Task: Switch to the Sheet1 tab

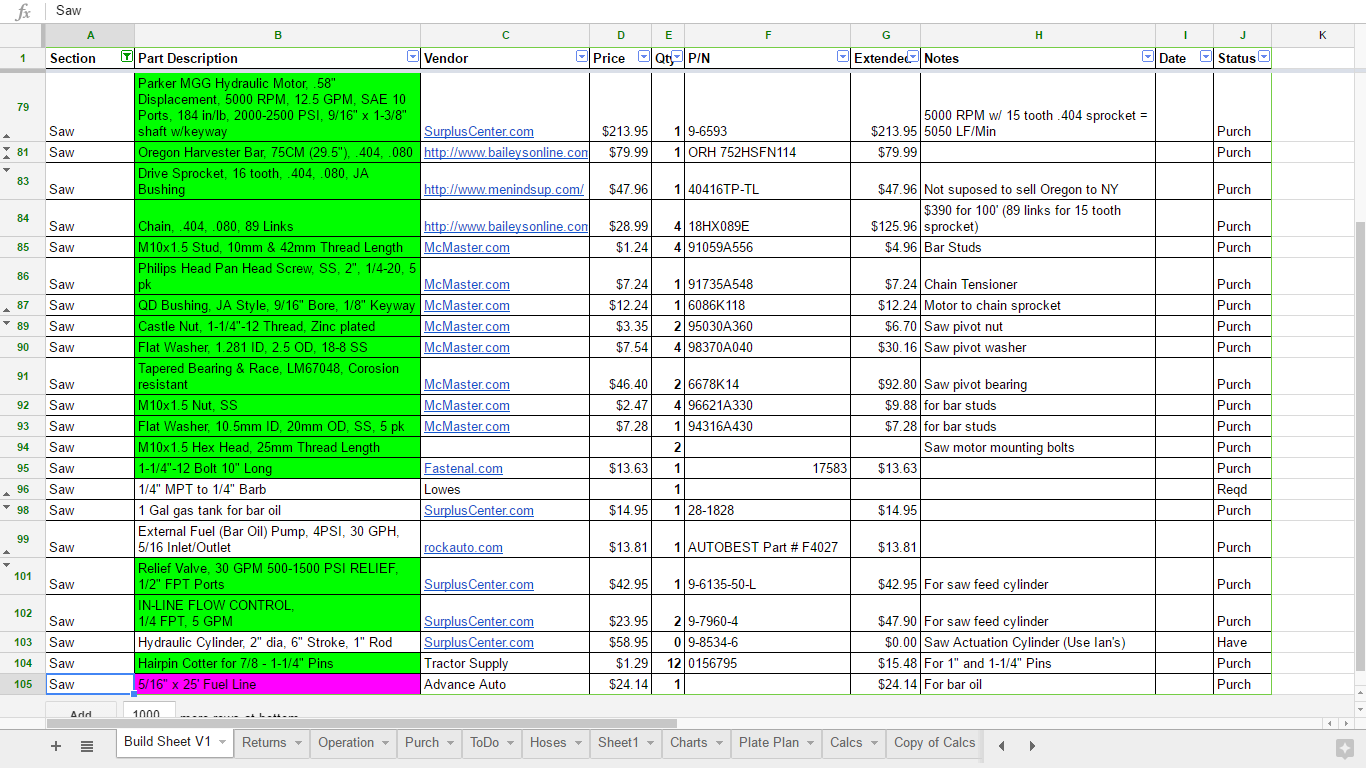Action: [618, 743]
